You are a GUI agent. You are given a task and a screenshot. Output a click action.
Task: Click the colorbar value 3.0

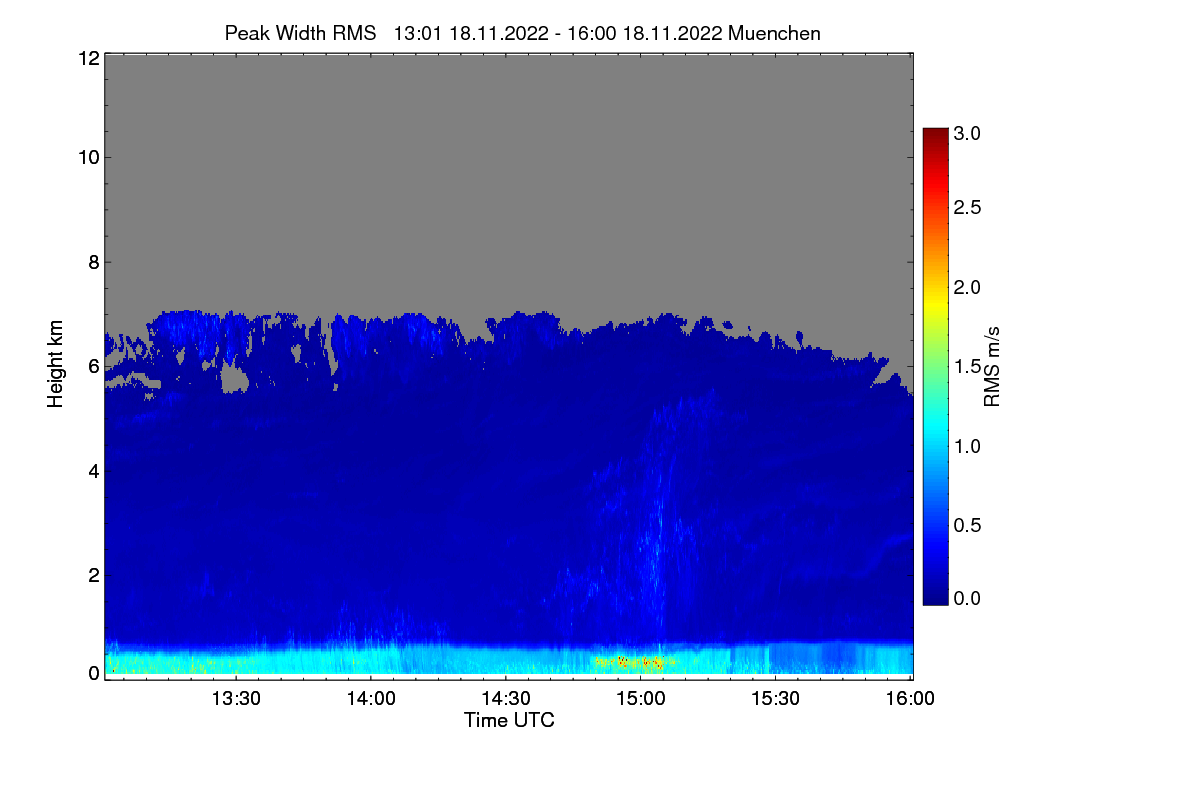[x=967, y=133]
